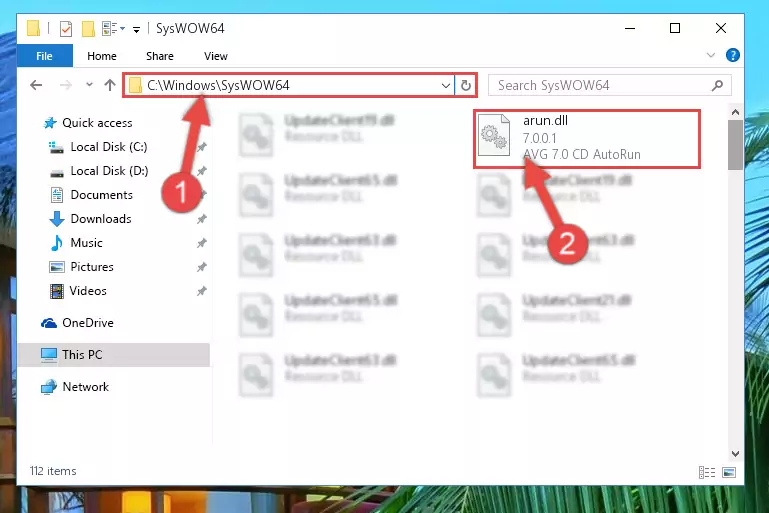
Task: Open Local Disk (C:) in sidebar
Action: tap(109, 147)
